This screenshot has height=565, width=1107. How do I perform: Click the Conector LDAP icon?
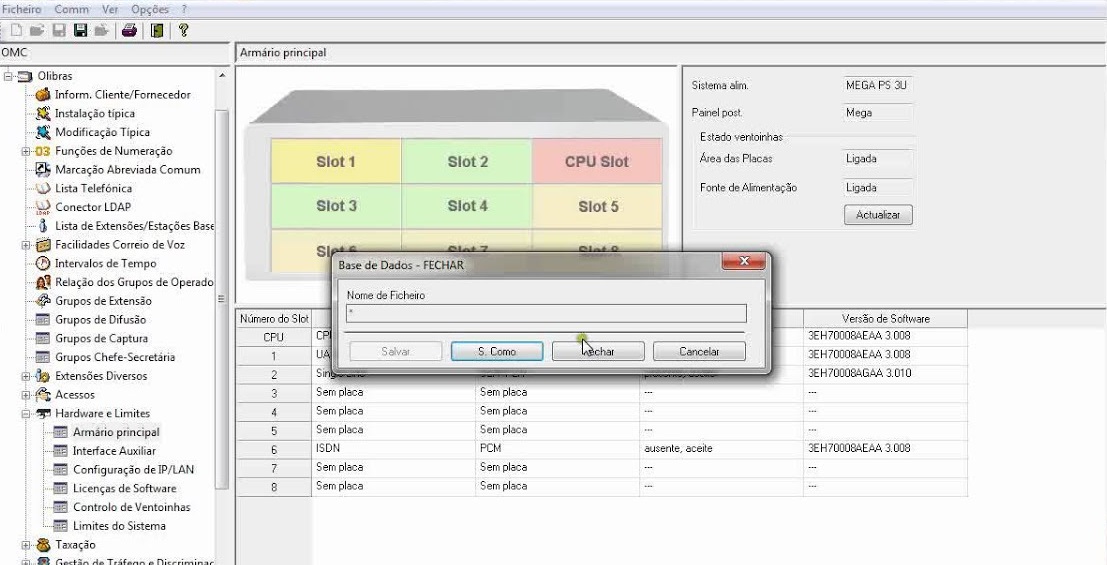(43, 207)
